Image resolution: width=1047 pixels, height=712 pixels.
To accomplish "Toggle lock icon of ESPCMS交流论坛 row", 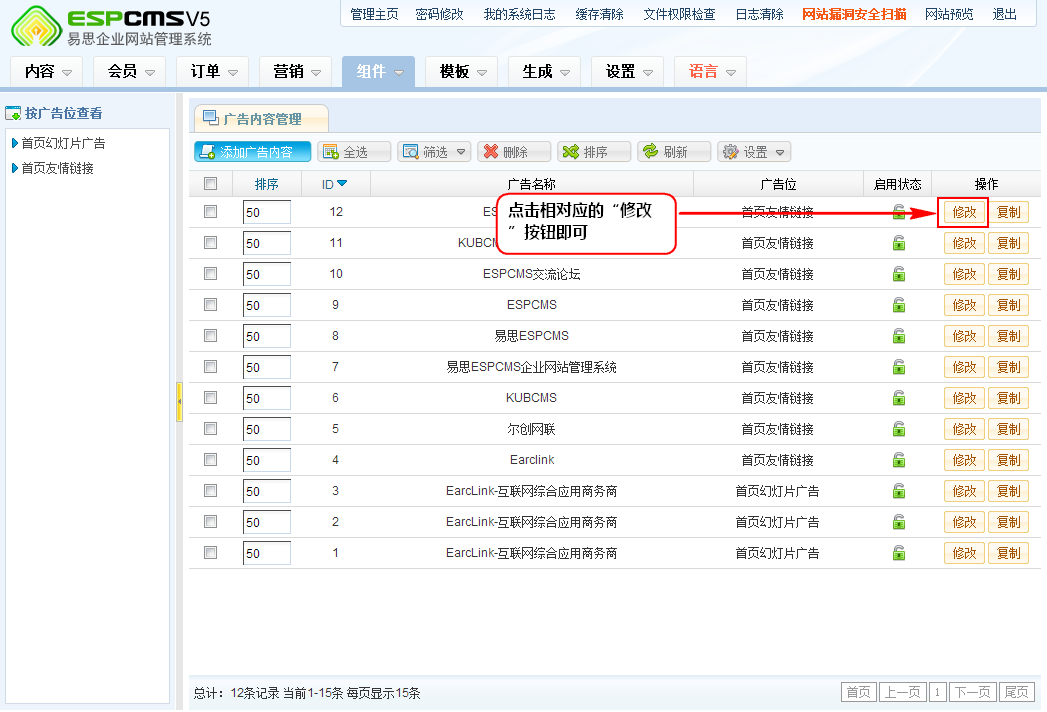I will [x=899, y=274].
